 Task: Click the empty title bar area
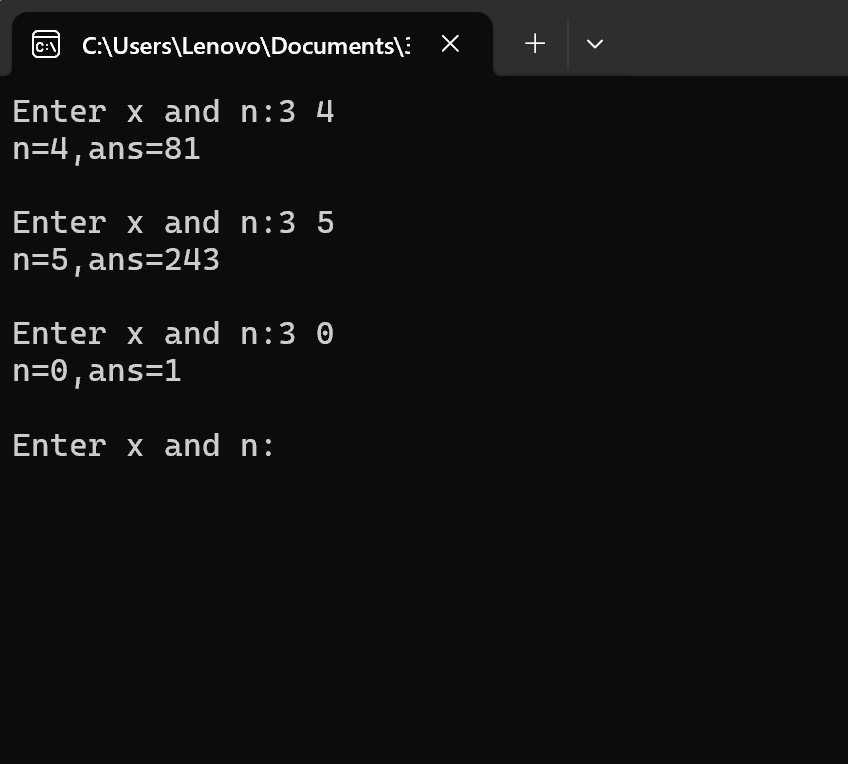pyautogui.click(x=730, y=38)
